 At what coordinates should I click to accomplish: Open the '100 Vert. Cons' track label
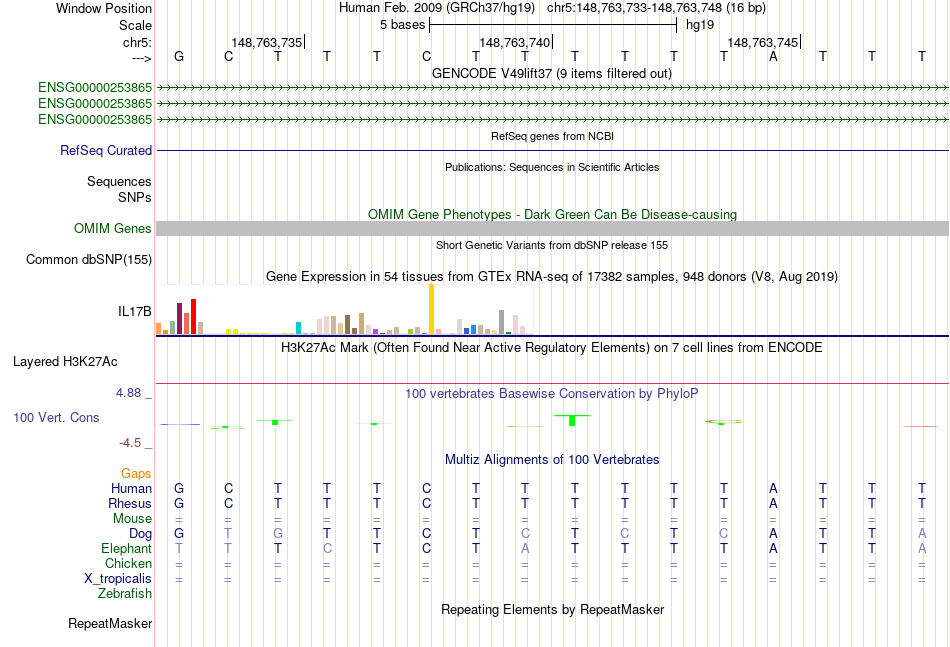coord(56,417)
